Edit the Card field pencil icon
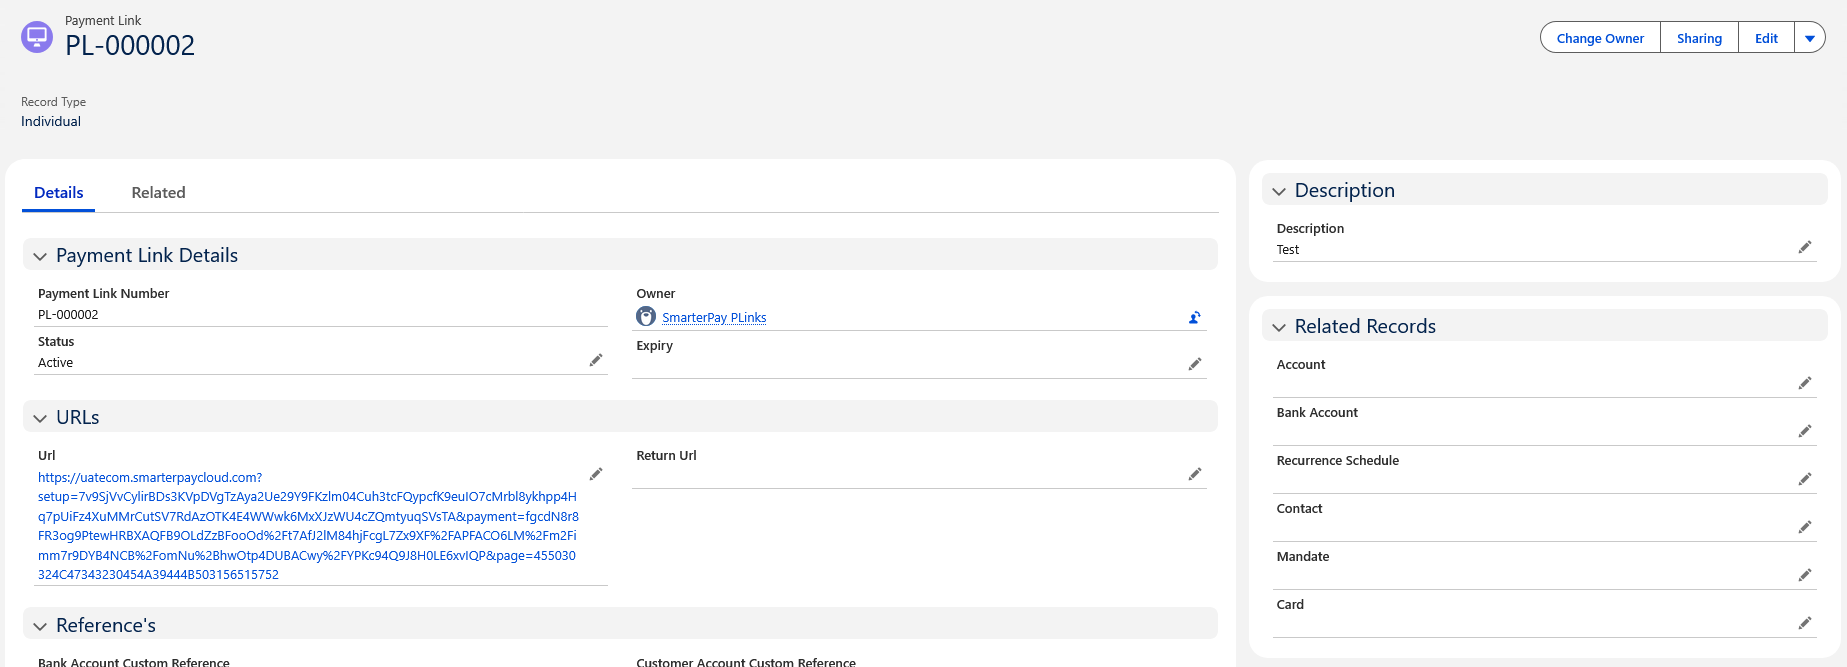The height and width of the screenshot is (667, 1847). click(x=1804, y=623)
